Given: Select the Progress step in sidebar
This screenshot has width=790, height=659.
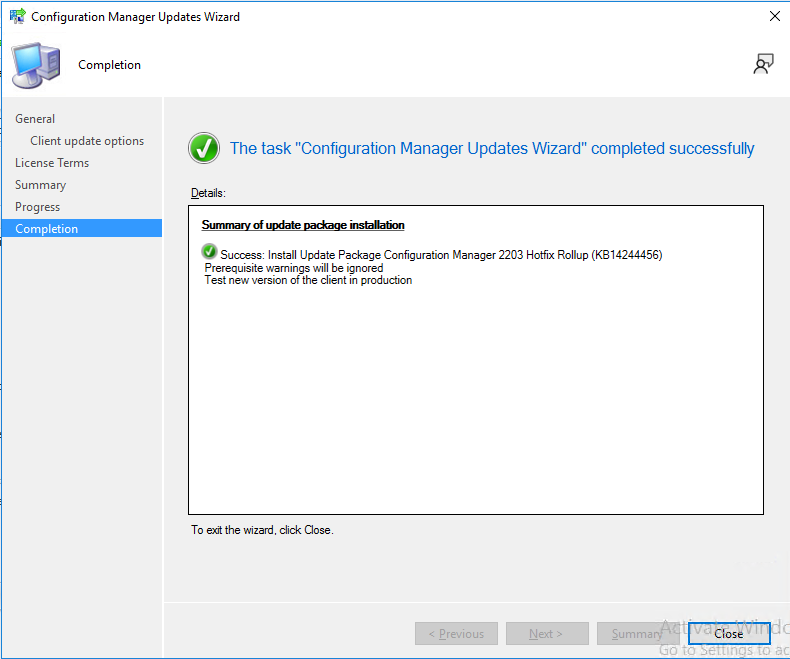Looking at the screenshot, I should pos(37,207).
